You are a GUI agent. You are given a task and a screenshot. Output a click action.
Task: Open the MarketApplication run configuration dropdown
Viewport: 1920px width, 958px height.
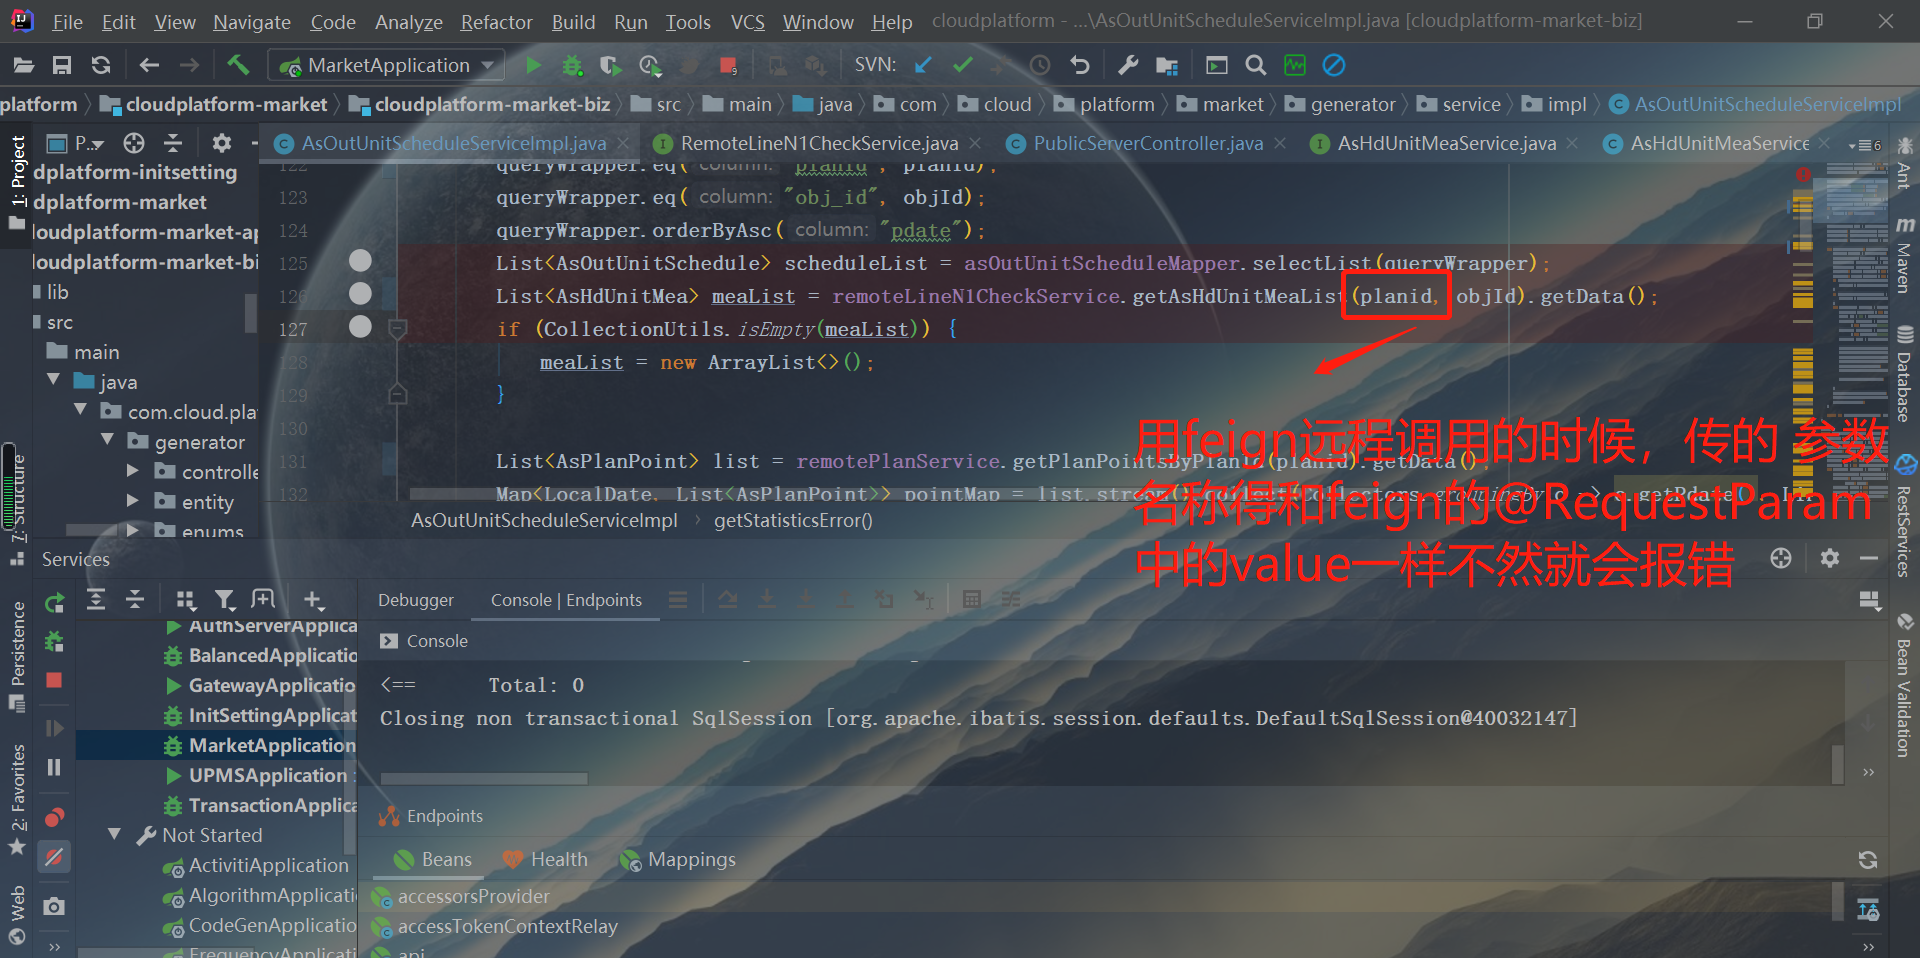387,65
